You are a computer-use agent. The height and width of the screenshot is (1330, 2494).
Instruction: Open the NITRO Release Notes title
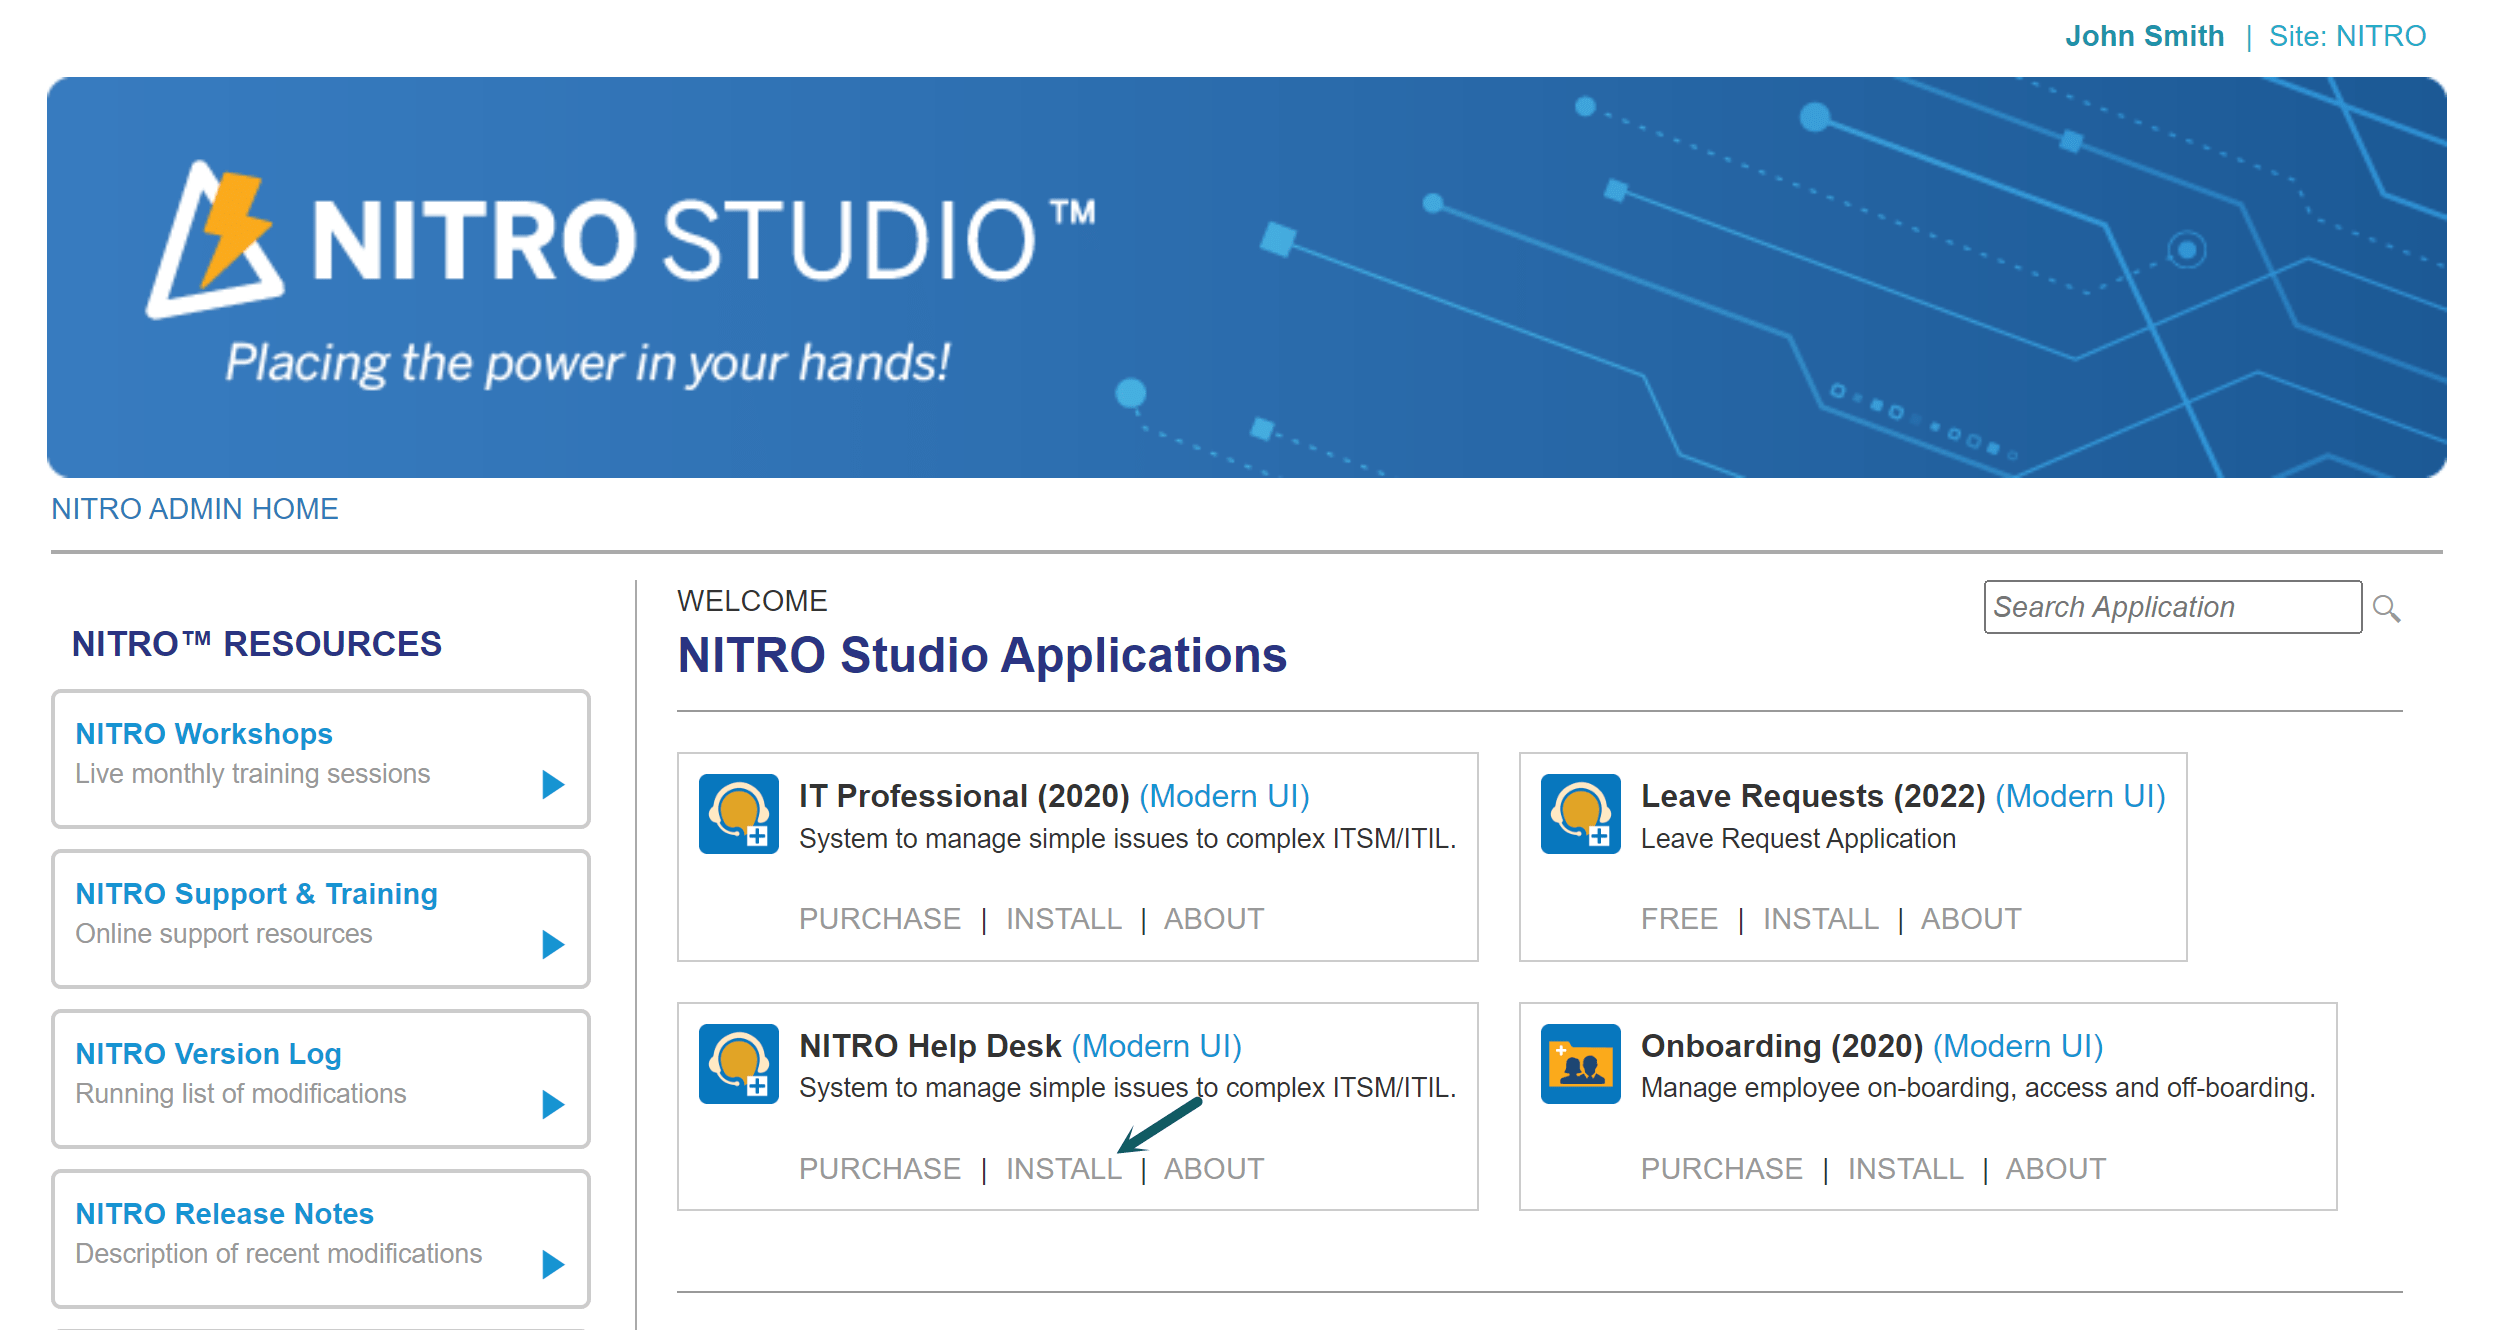(225, 1214)
